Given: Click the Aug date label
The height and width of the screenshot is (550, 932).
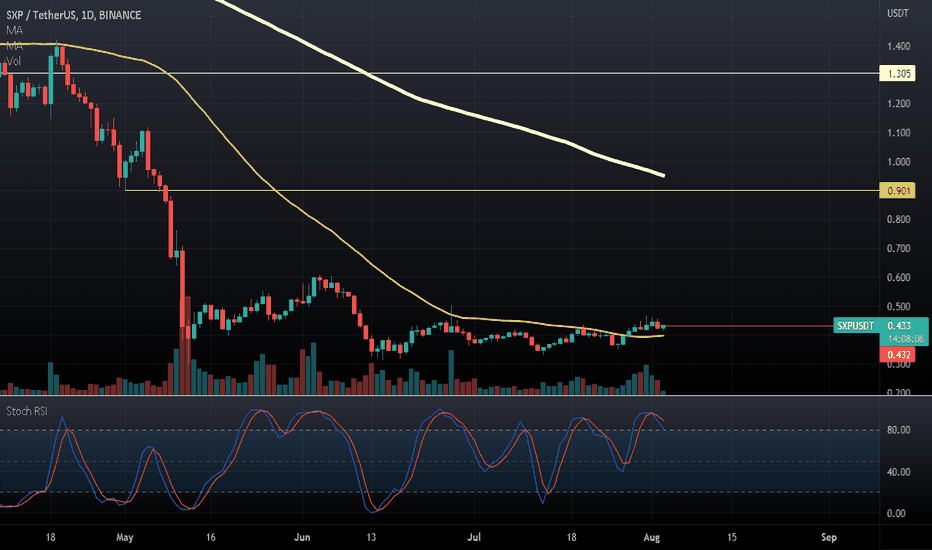Looking at the screenshot, I should click(x=651, y=538).
